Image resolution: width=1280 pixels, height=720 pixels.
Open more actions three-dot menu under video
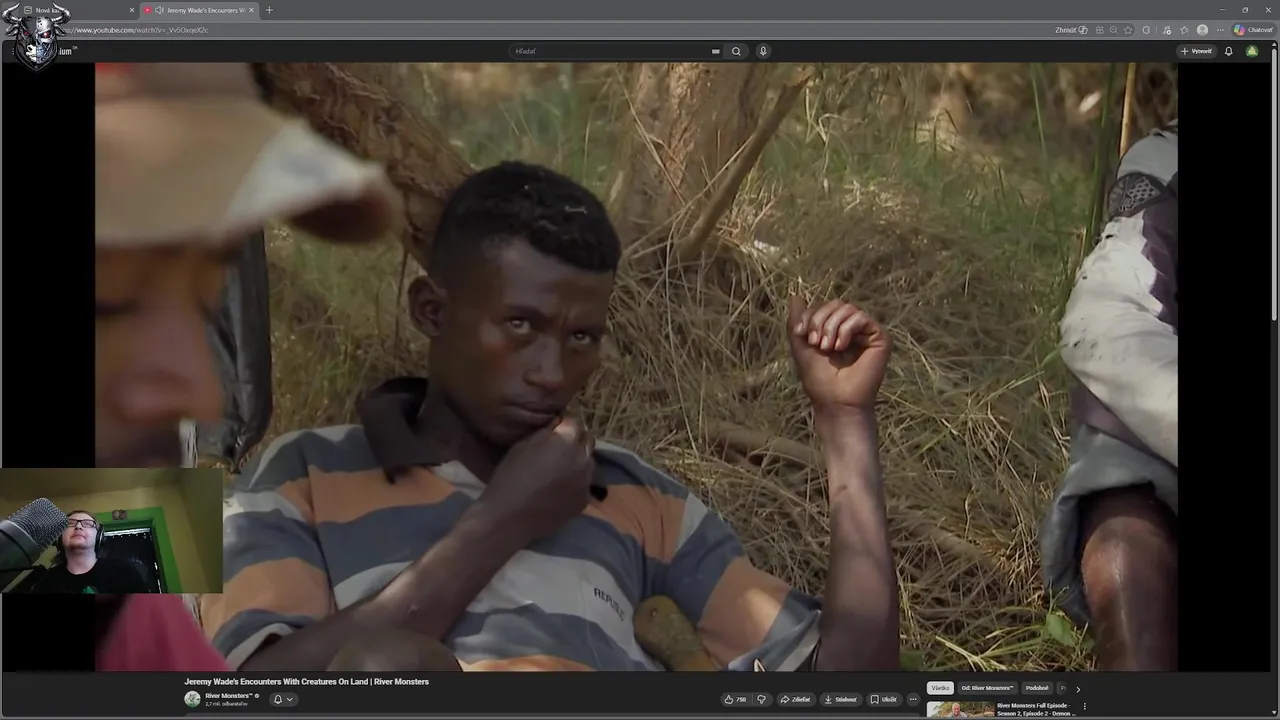(x=913, y=699)
